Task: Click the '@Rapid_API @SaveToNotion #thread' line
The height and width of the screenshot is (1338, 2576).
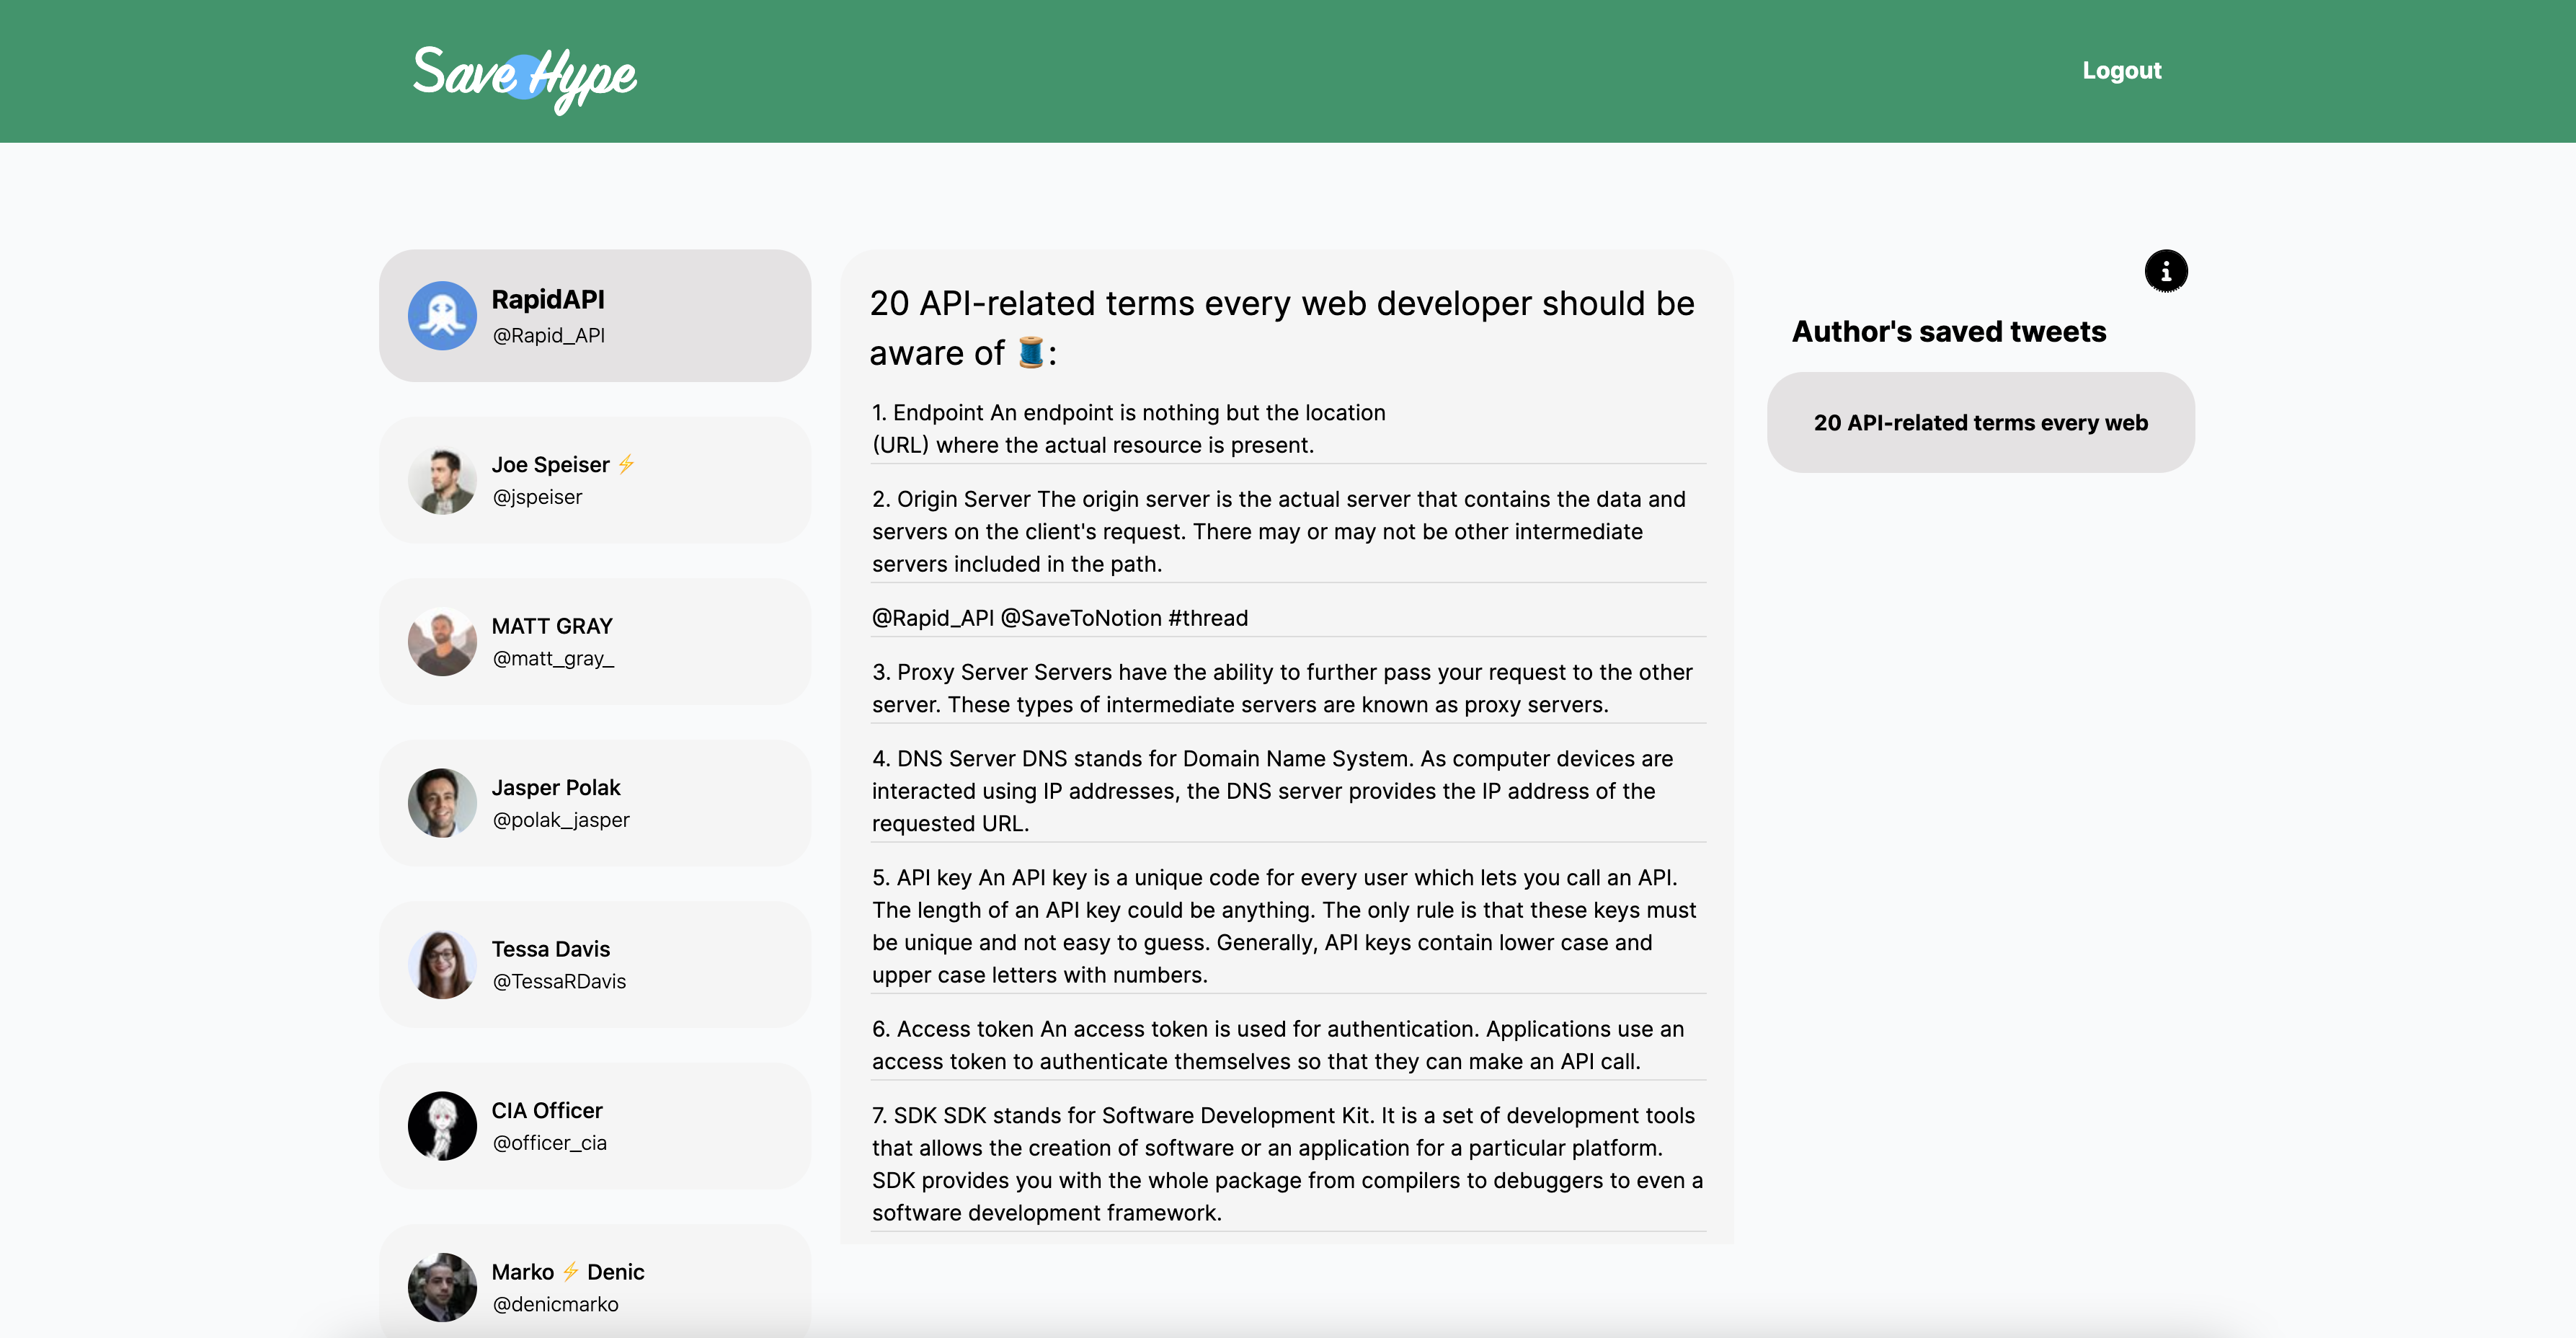Action: 1060,618
